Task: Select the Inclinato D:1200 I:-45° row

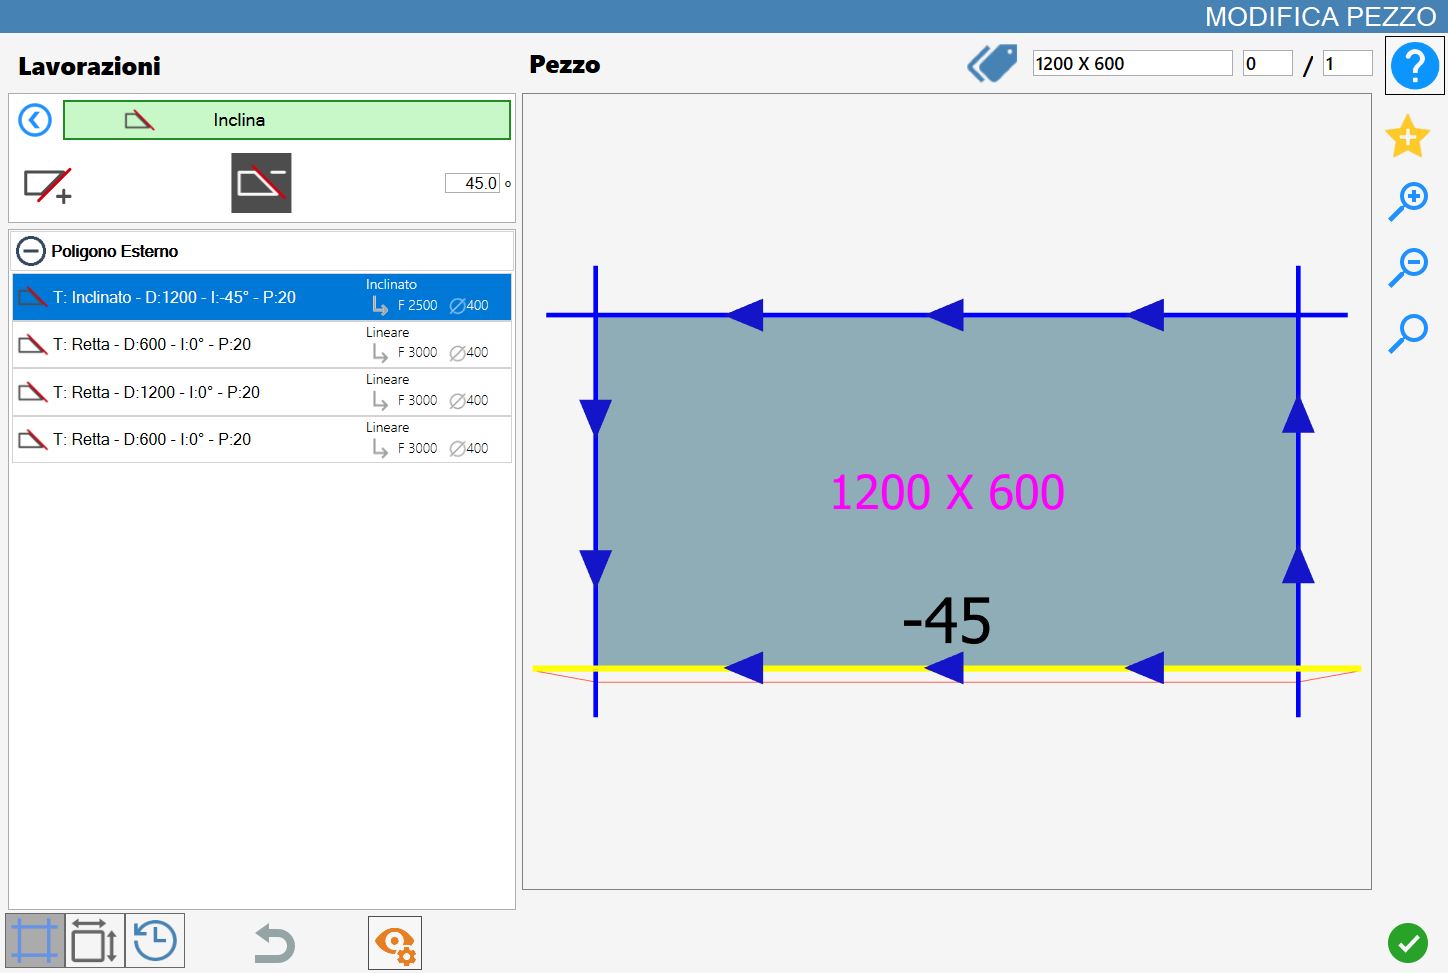Action: (262, 297)
